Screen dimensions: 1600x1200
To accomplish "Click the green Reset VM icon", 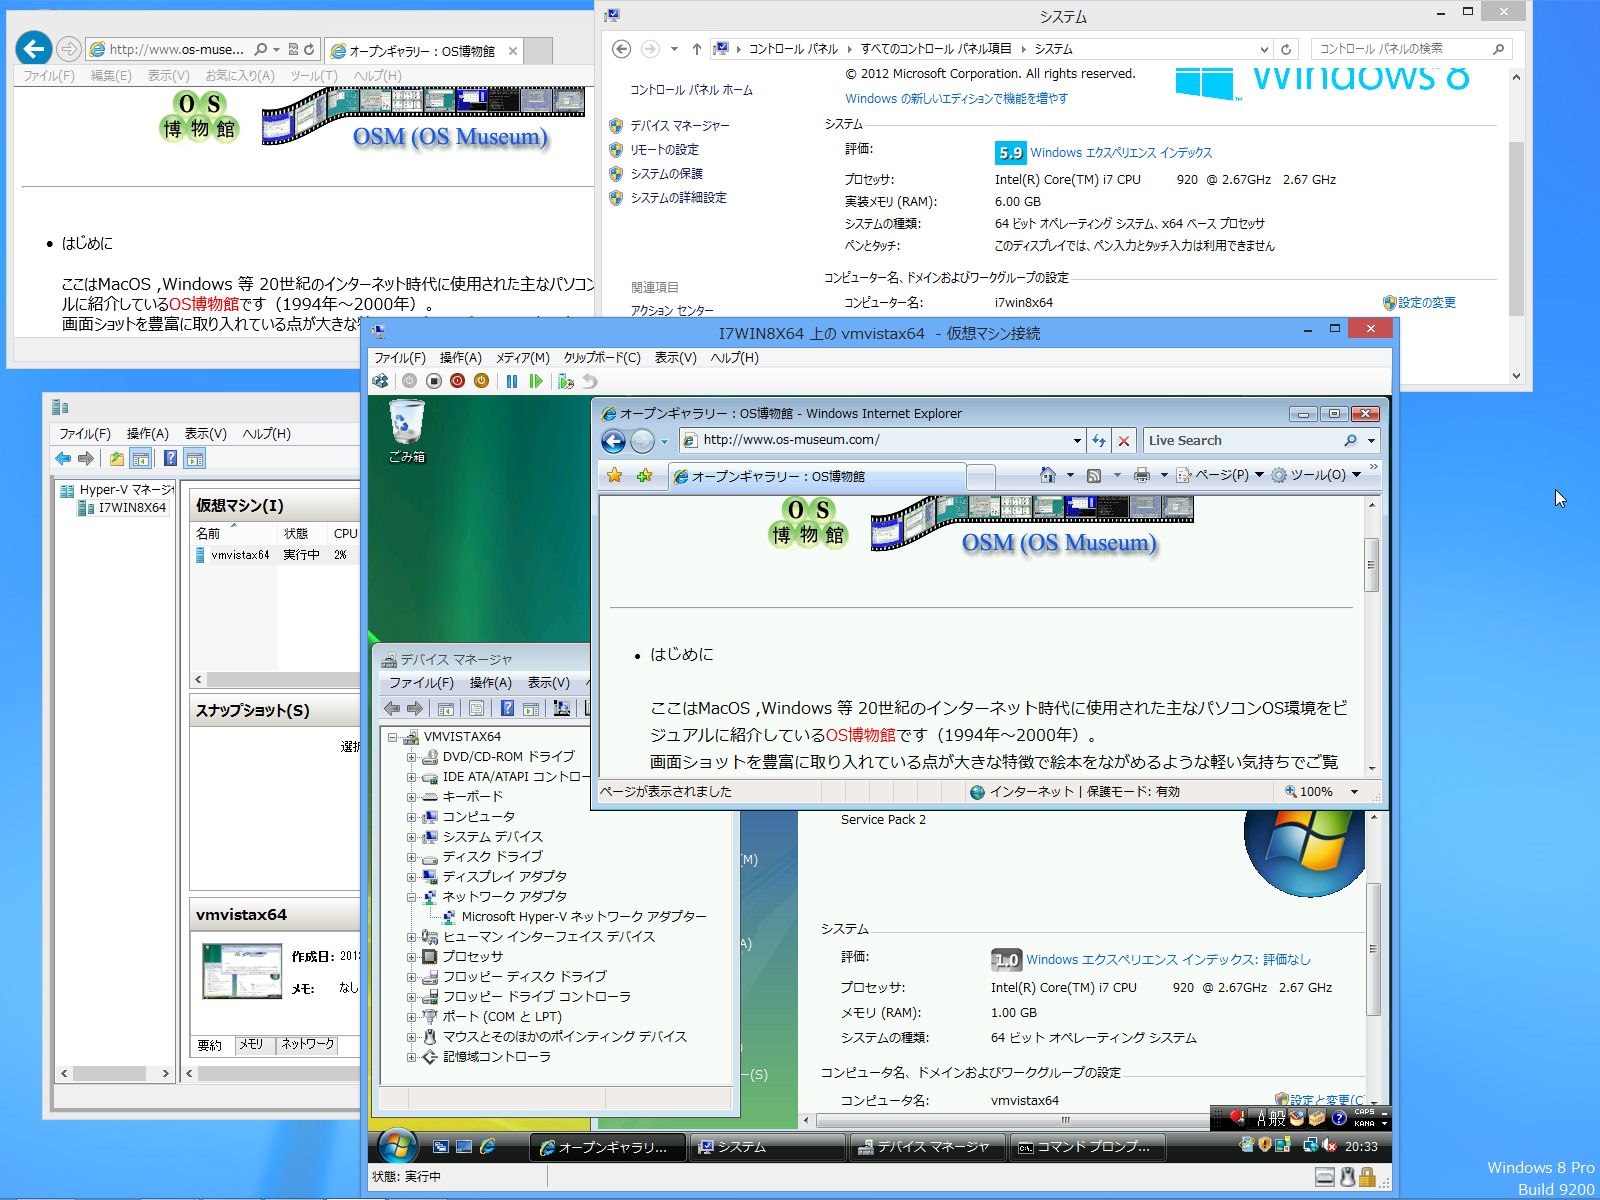I will click(536, 381).
